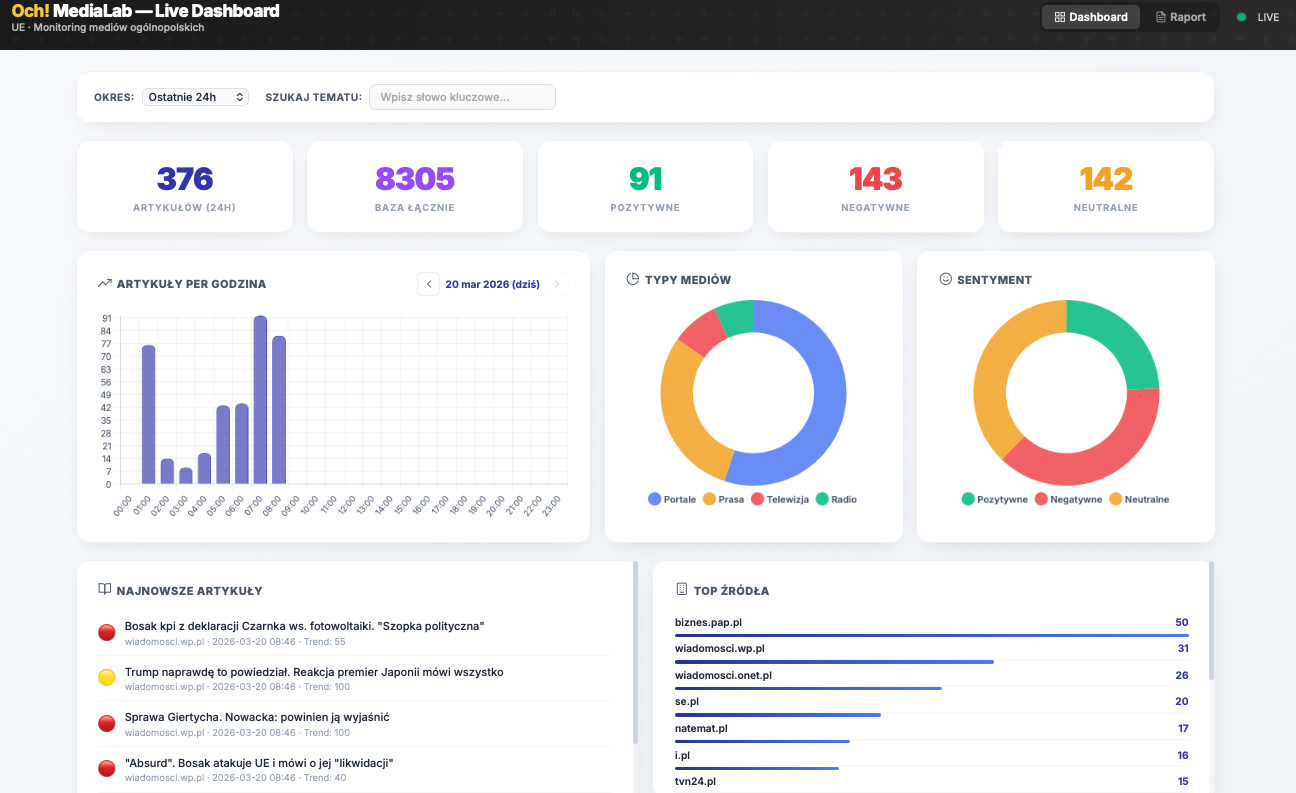Open the Raport tab
Screen dimensions: 1296x793
(x=1180, y=17)
